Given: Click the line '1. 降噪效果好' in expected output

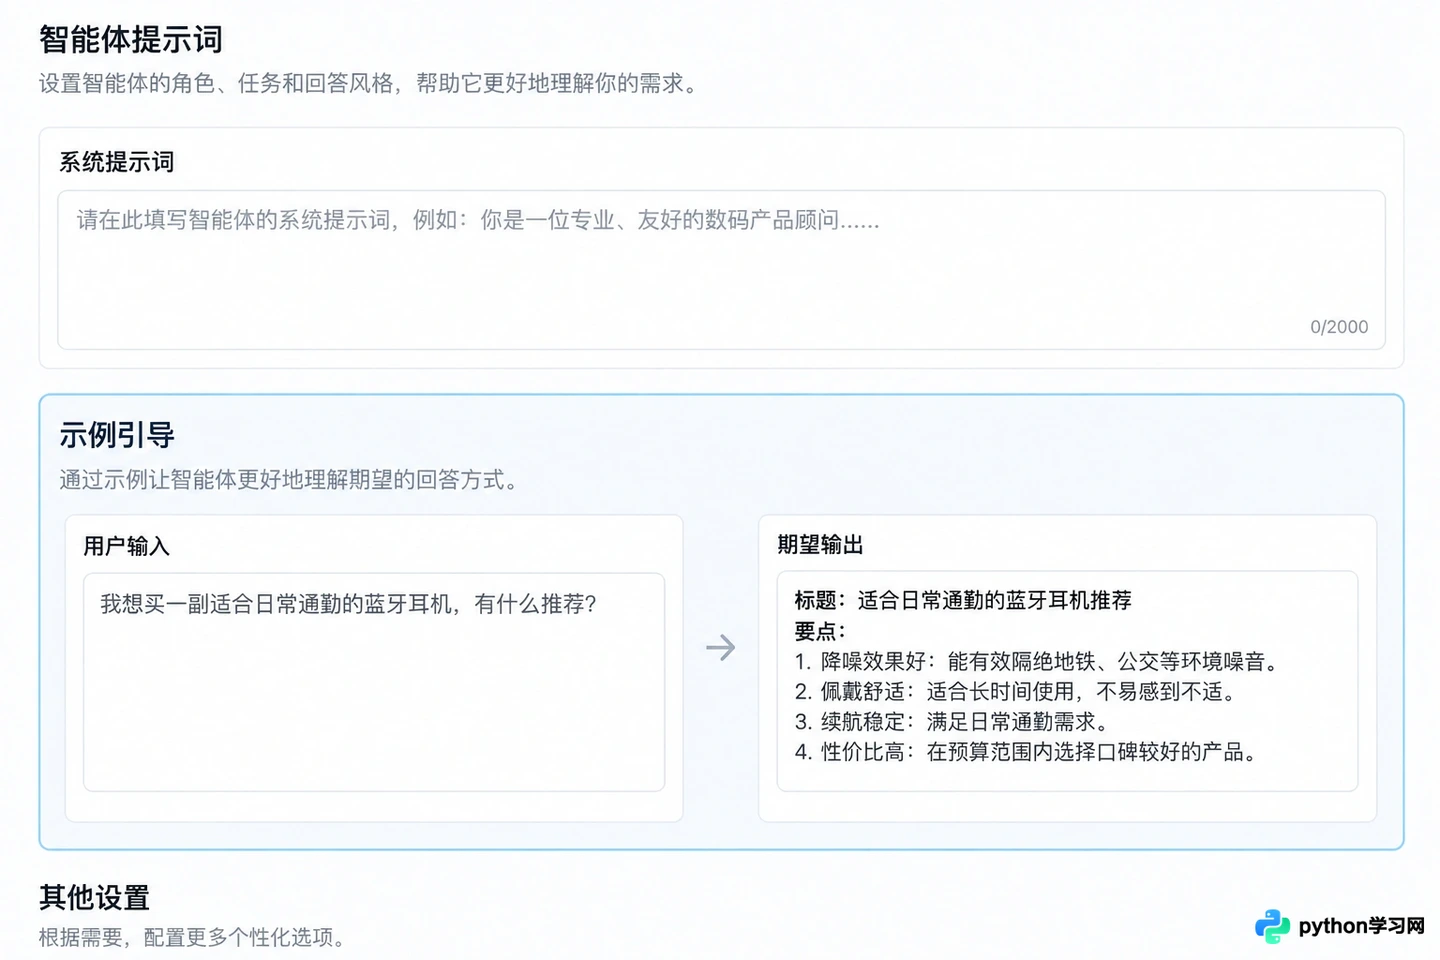Looking at the screenshot, I should point(1037,661).
